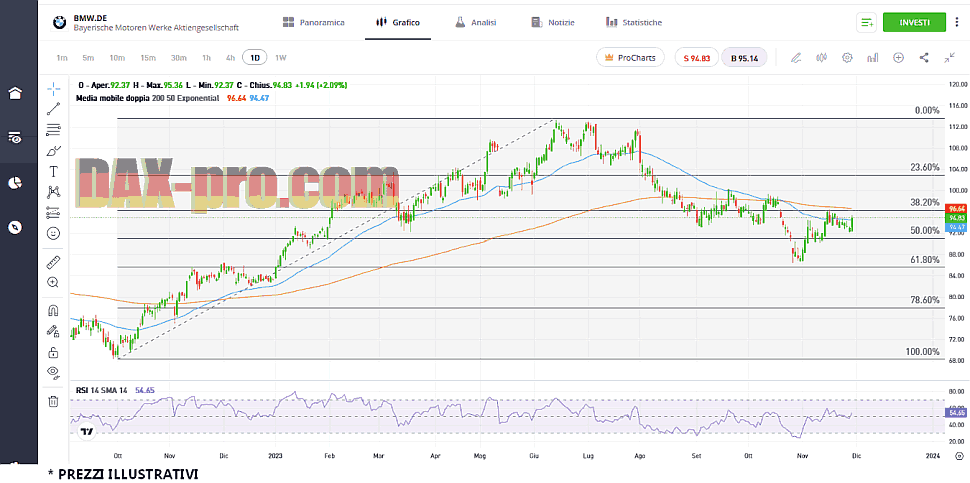Open the Analisi tab
The image size is (970, 483).
(x=476, y=22)
